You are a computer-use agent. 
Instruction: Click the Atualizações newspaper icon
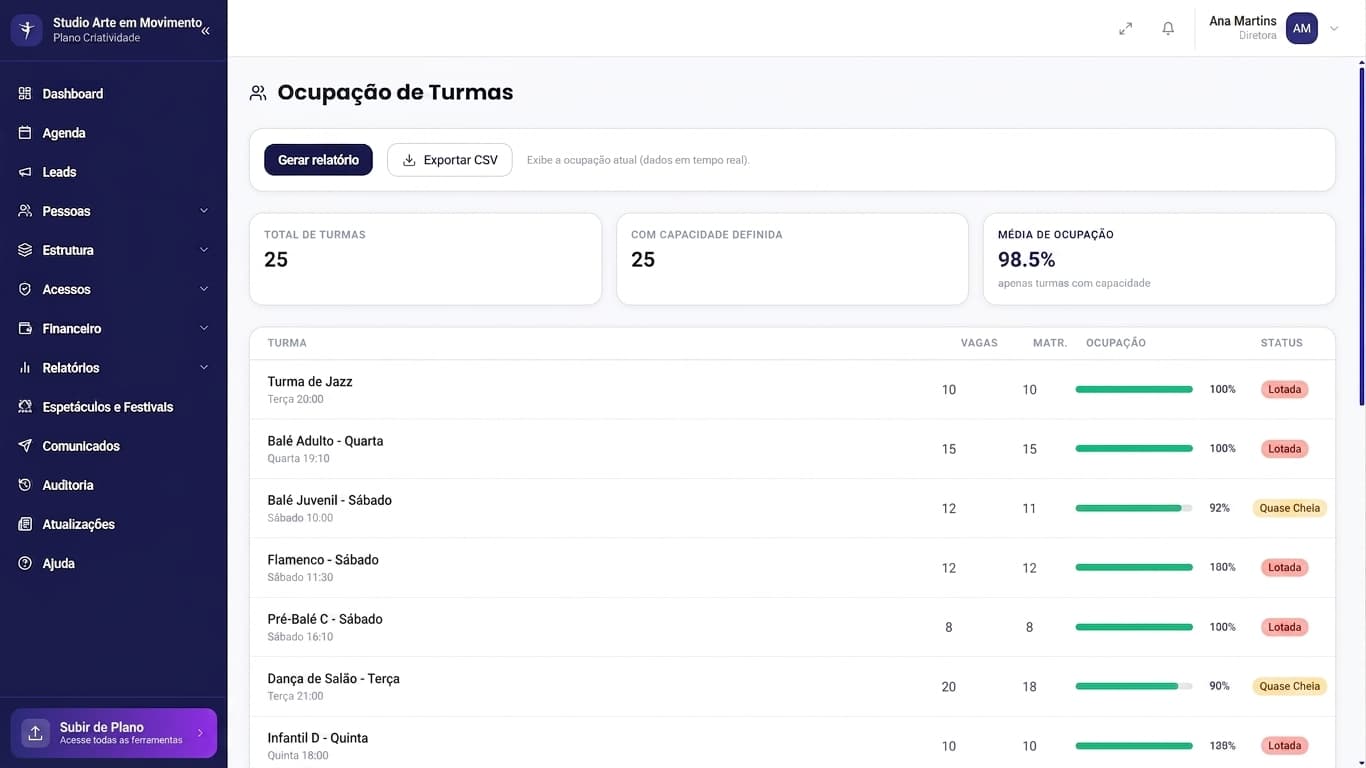[25, 524]
